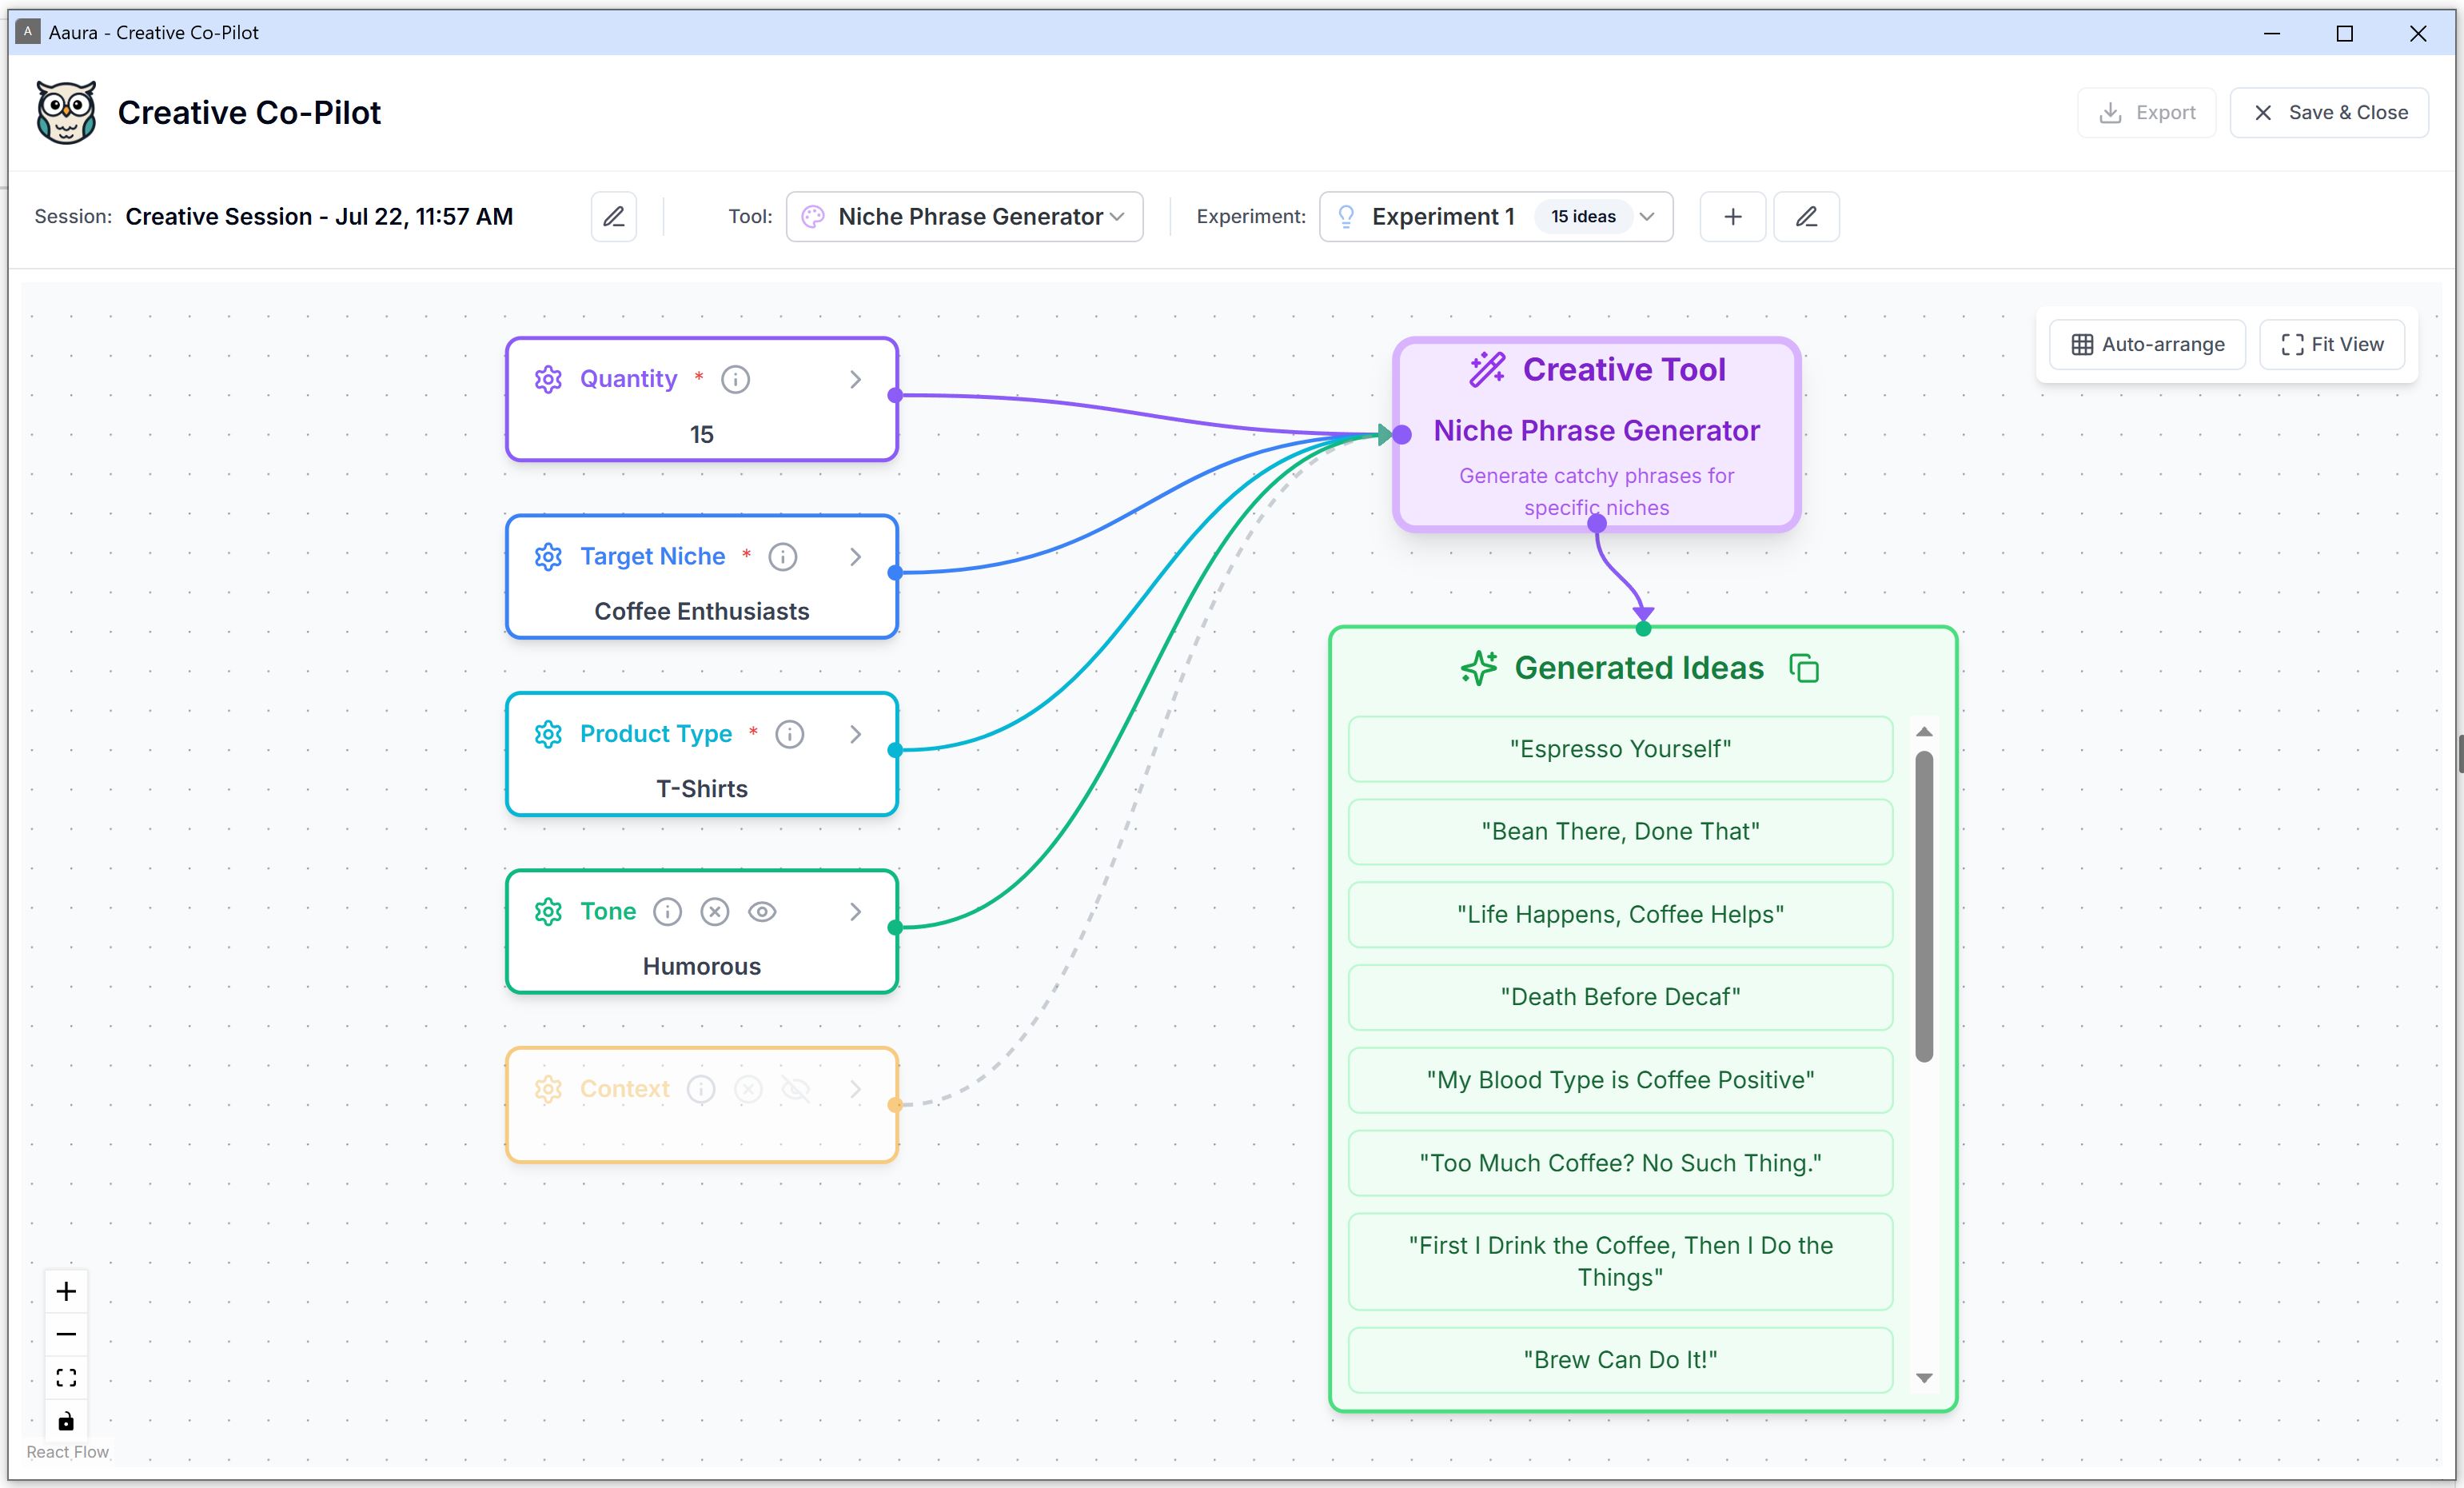Click the Context node output handle
This screenshot has height=1488, width=2464.
click(895, 1105)
